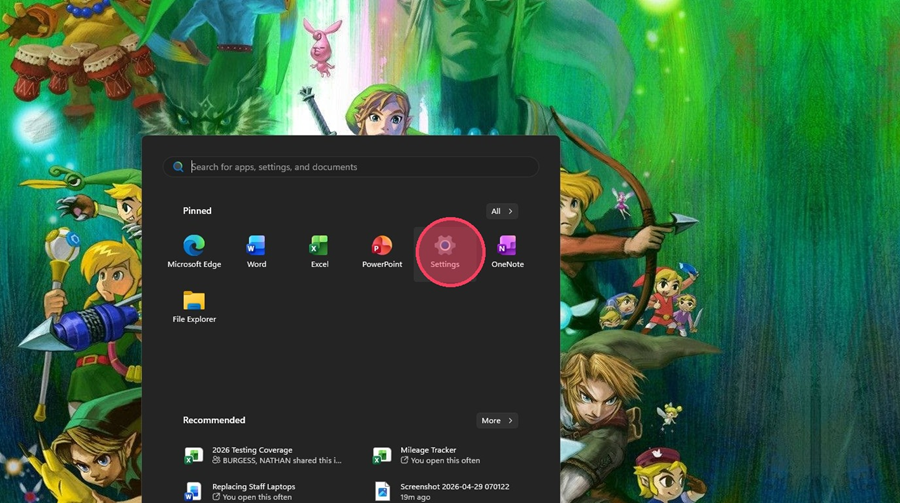Click the "2026 Testing Coverage" title text
The height and width of the screenshot is (503, 900).
tap(252, 450)
